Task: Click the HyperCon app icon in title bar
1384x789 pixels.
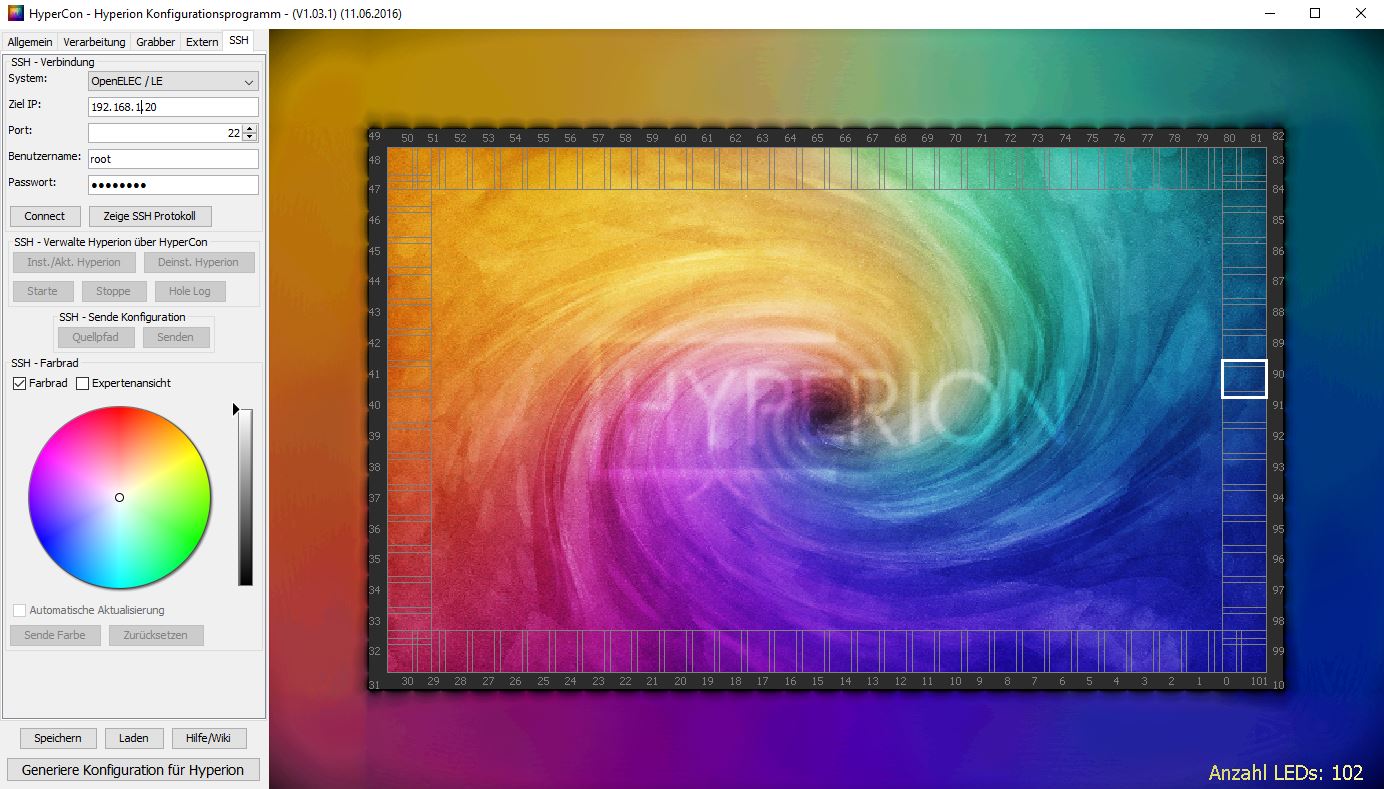Action: 14,14
